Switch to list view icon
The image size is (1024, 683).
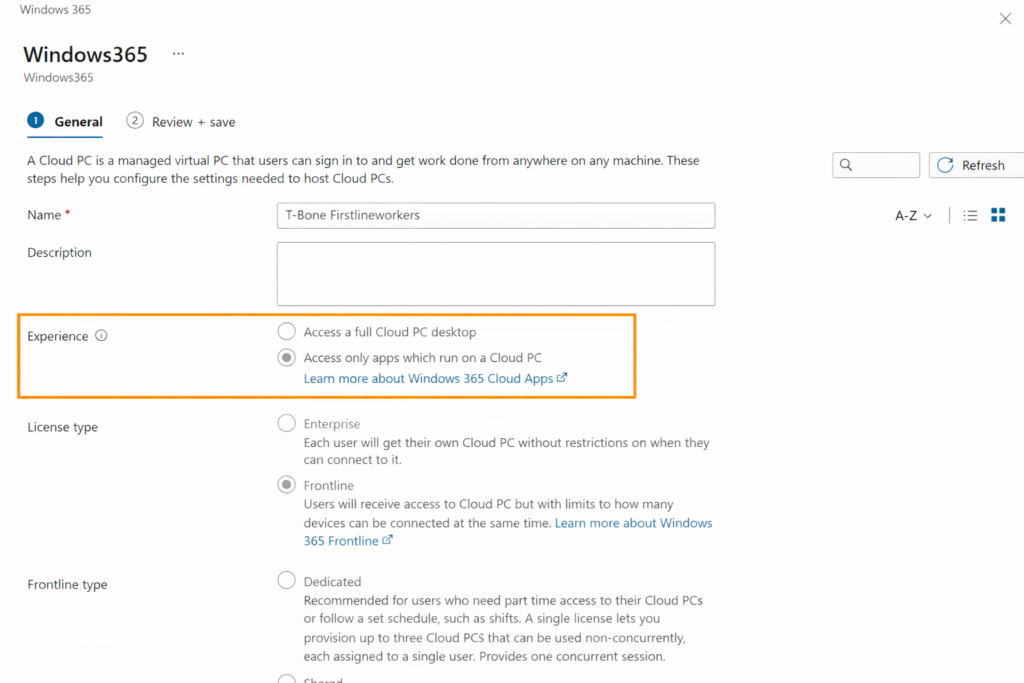pyautogui.click(x=970, y=215)
